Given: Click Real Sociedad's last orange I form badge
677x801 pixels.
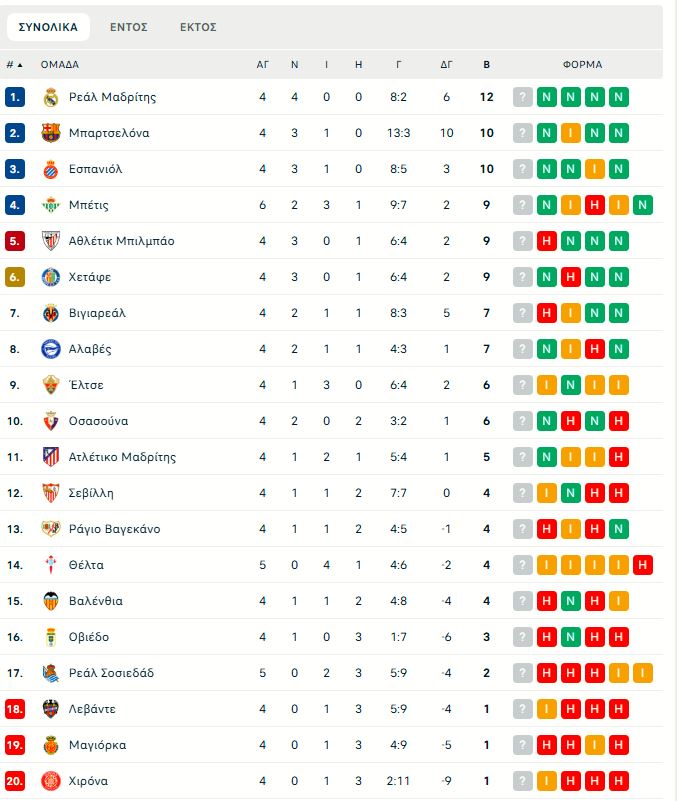Looking at the screenshot, I should pos(643,673).
